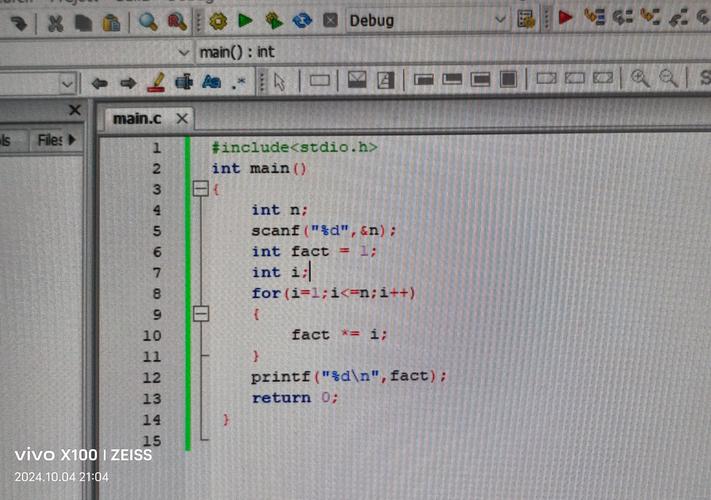This screenshot has height=500, width=711.
Task: Click the Zoom in magnifier icon
Action: [640, 78]
